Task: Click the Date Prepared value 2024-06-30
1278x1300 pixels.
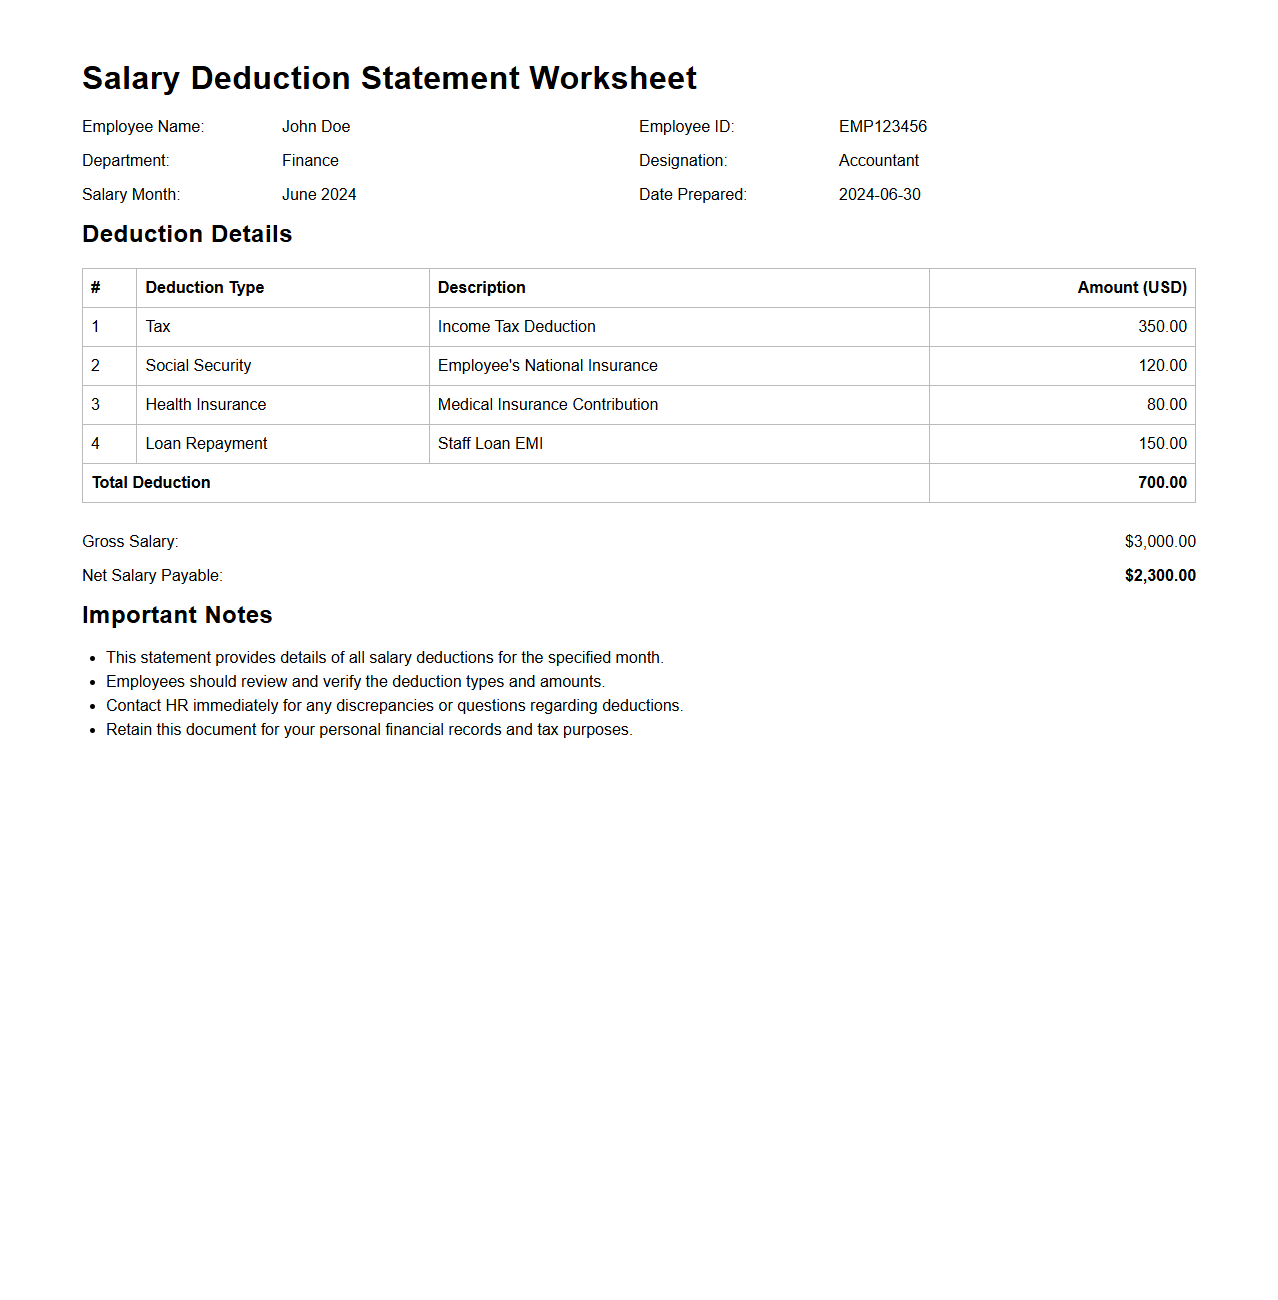Action: click(x=879, y=195)
